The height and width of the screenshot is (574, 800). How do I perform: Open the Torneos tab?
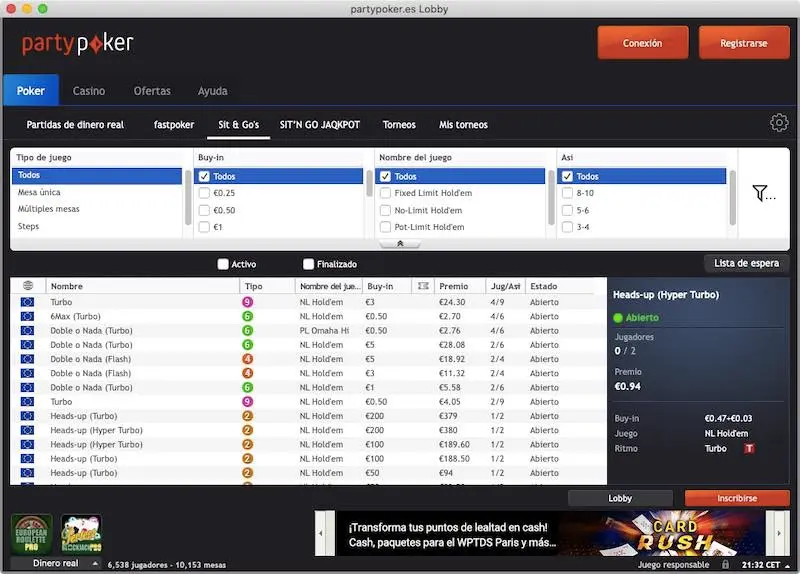(x=399, y=125)
